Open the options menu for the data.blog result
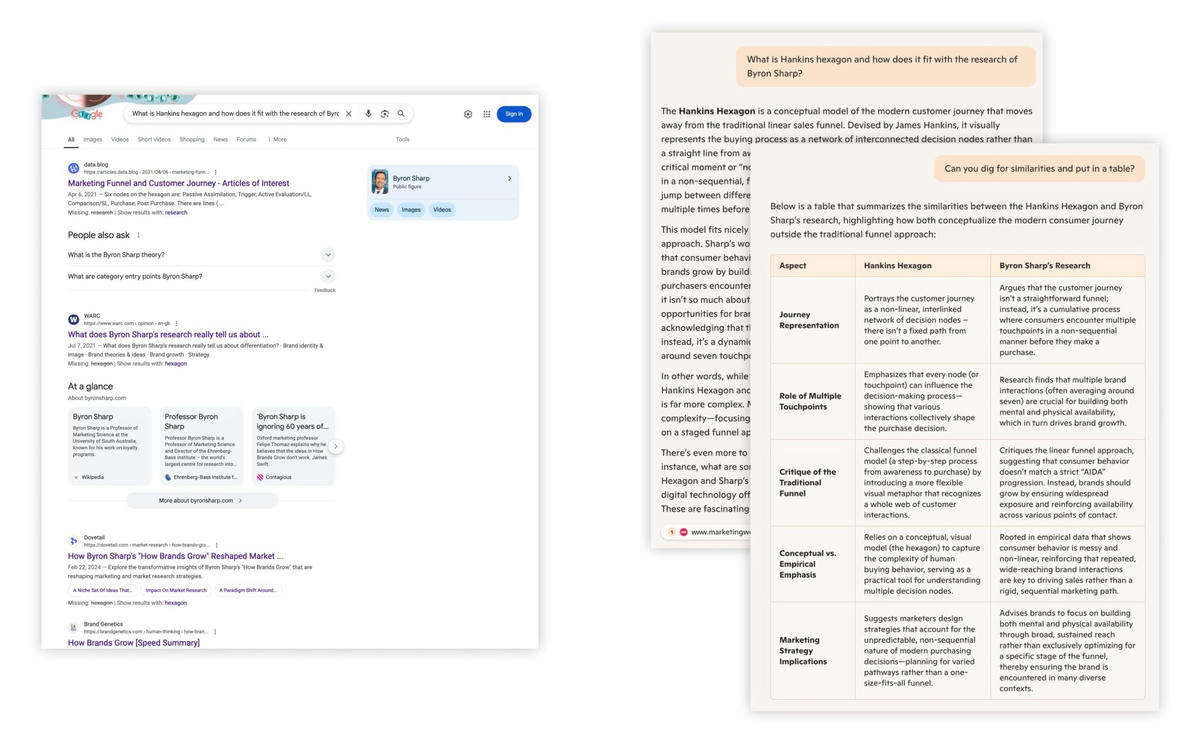Screen dimensions: 1200x739 (x=216, y=172)
